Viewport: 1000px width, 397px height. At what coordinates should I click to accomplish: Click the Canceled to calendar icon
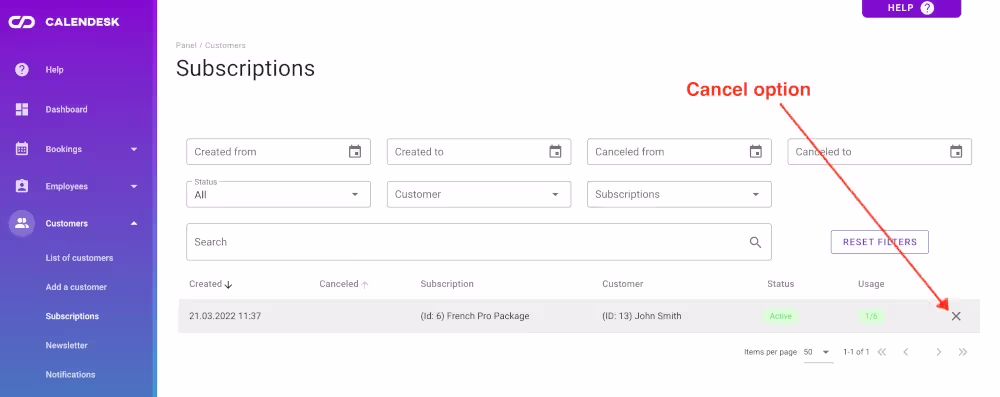[x=956, y=152]
